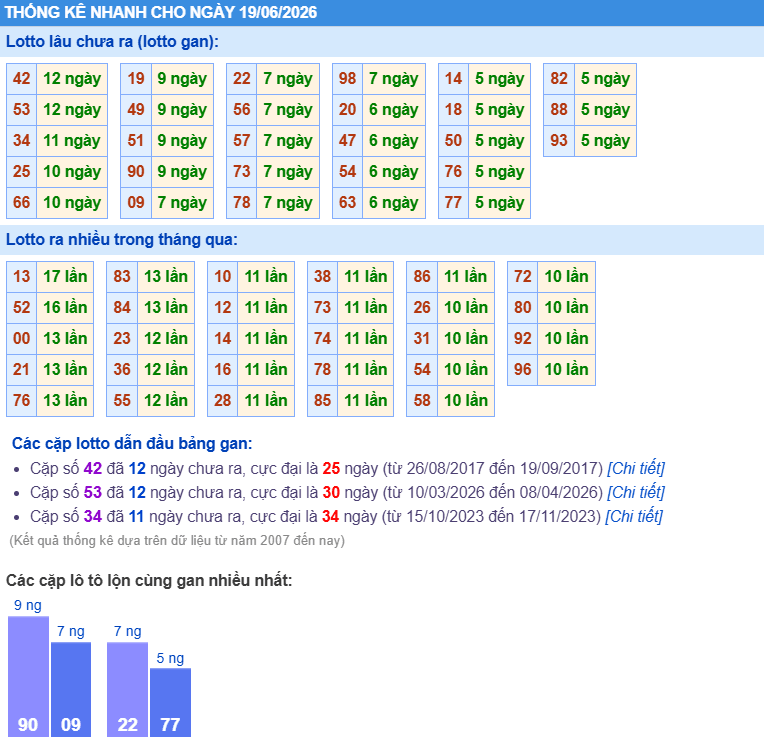Screen dimensions: 764x746
Task: Select frequent number 86 cell
Action: click(x=422, y=276)
